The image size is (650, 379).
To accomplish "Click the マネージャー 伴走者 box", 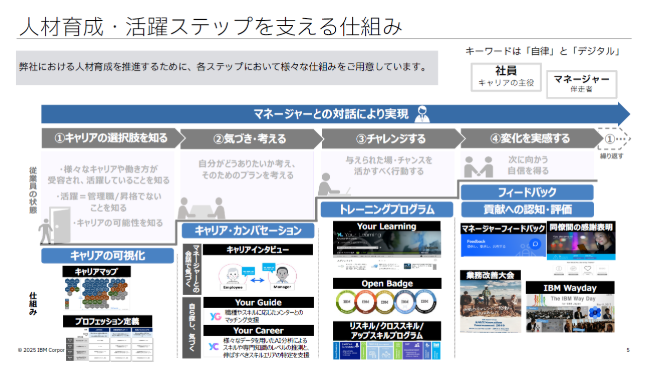I will 582,84.
